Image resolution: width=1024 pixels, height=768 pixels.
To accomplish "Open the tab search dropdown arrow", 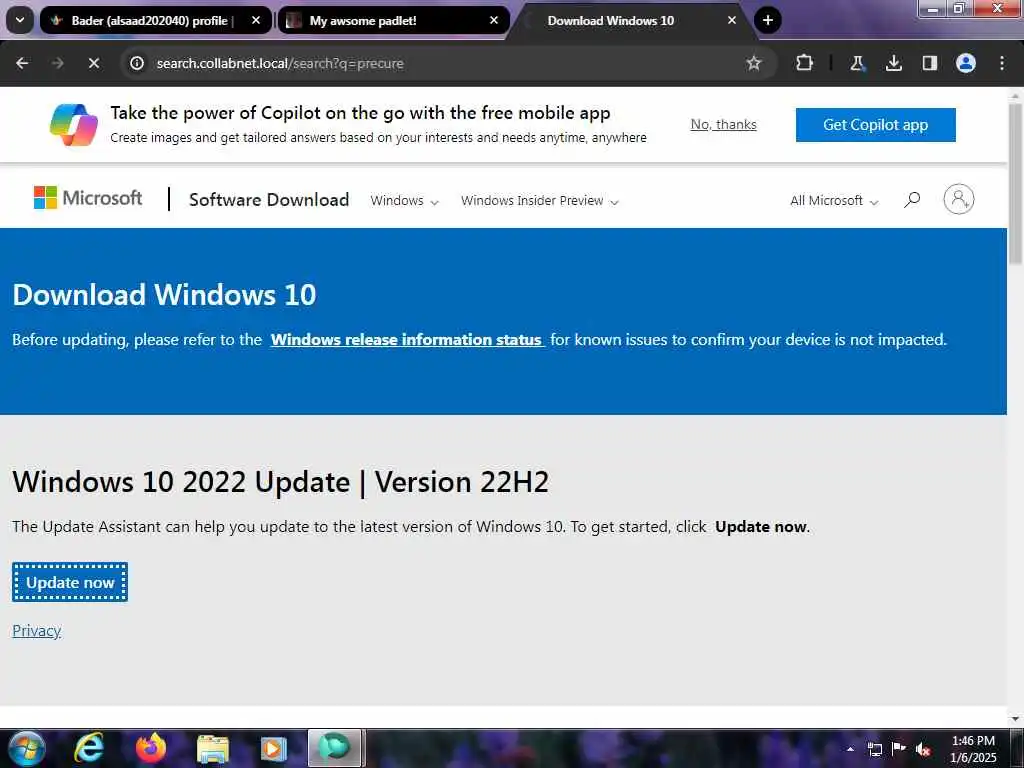I will [20, 20].
